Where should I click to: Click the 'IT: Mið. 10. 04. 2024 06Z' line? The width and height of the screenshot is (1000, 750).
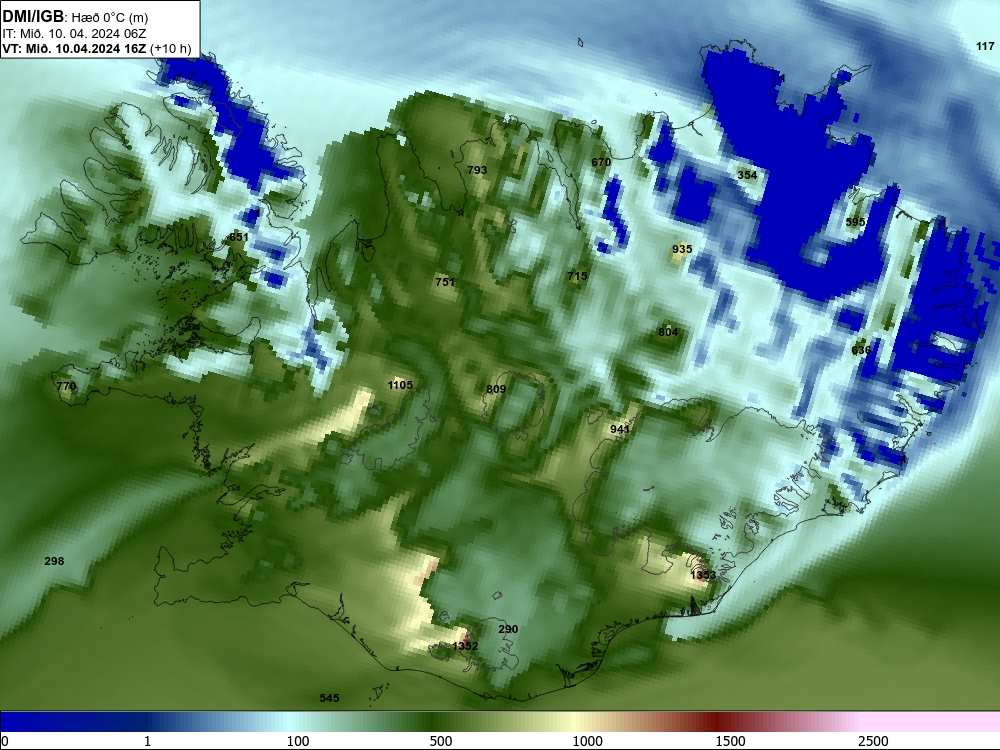click(74, 34)
